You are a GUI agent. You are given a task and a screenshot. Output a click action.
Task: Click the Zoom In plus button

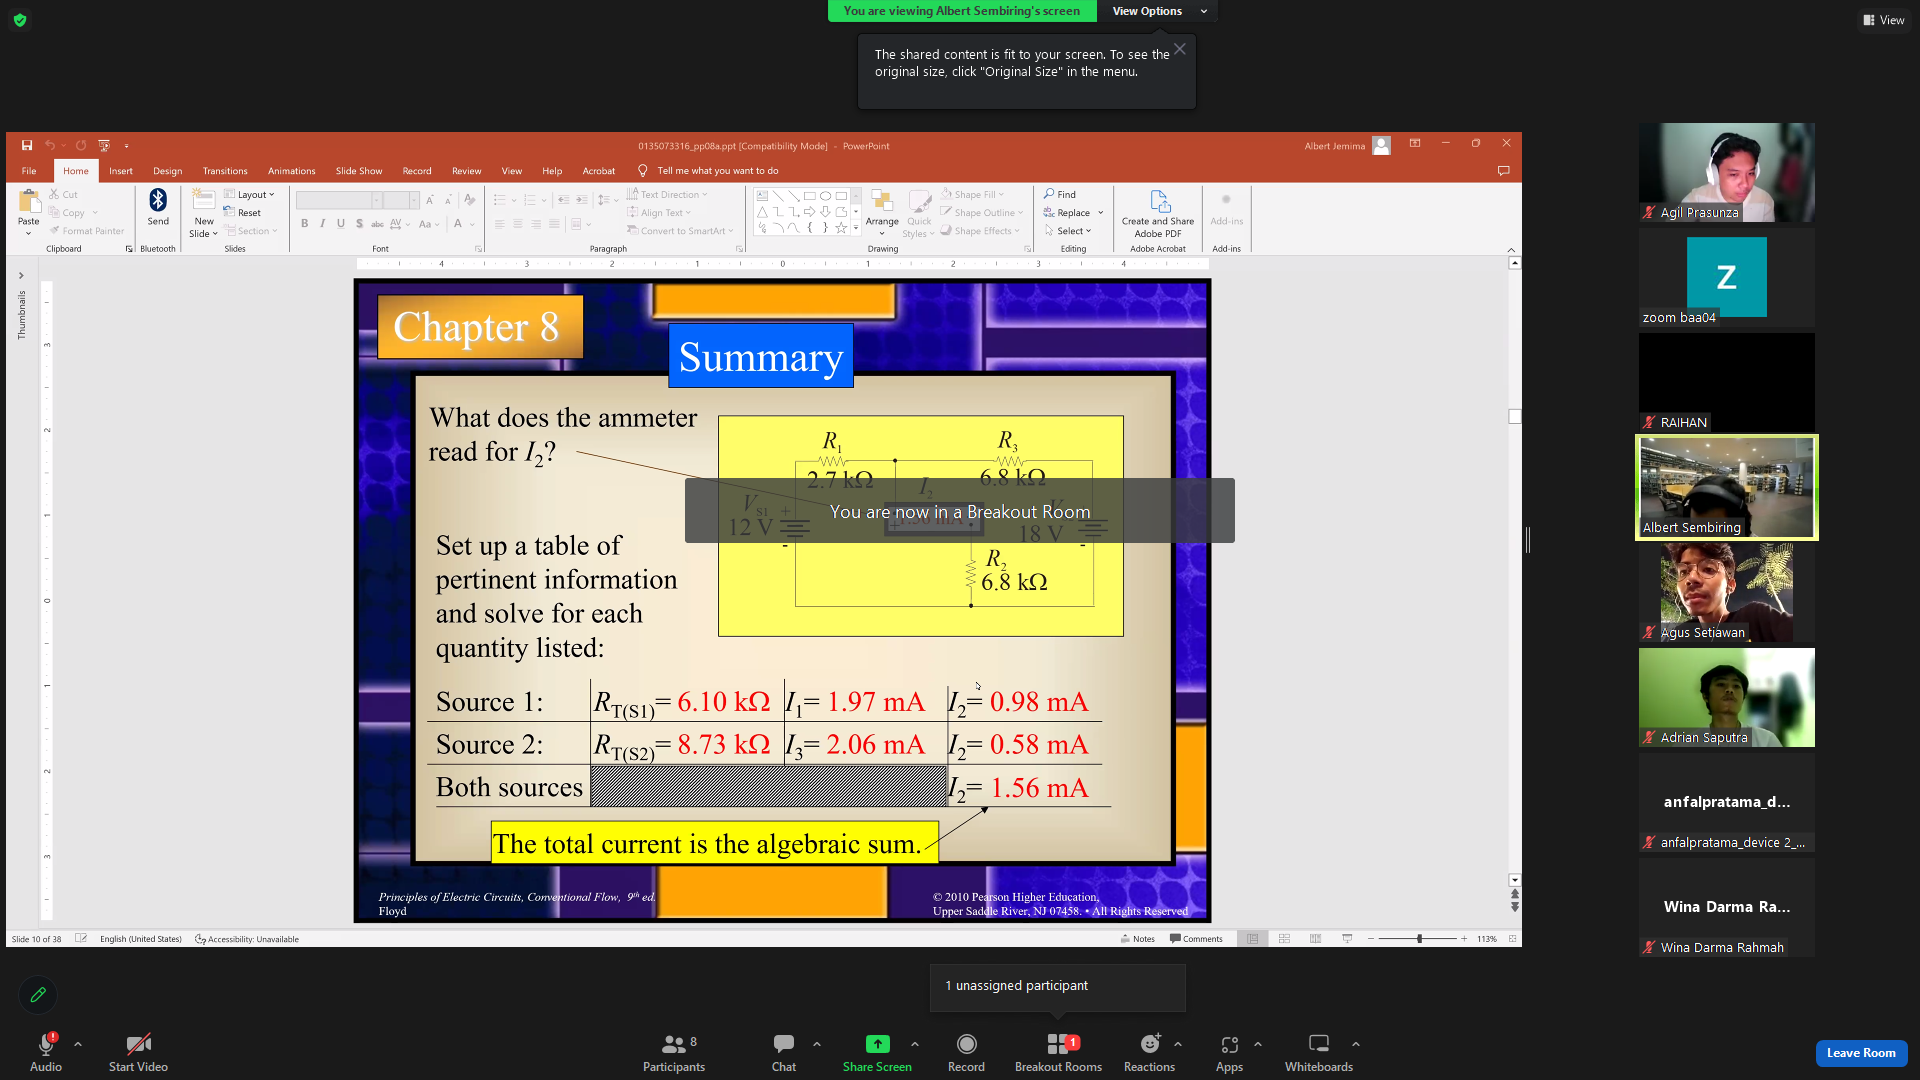pos(1464,939)
